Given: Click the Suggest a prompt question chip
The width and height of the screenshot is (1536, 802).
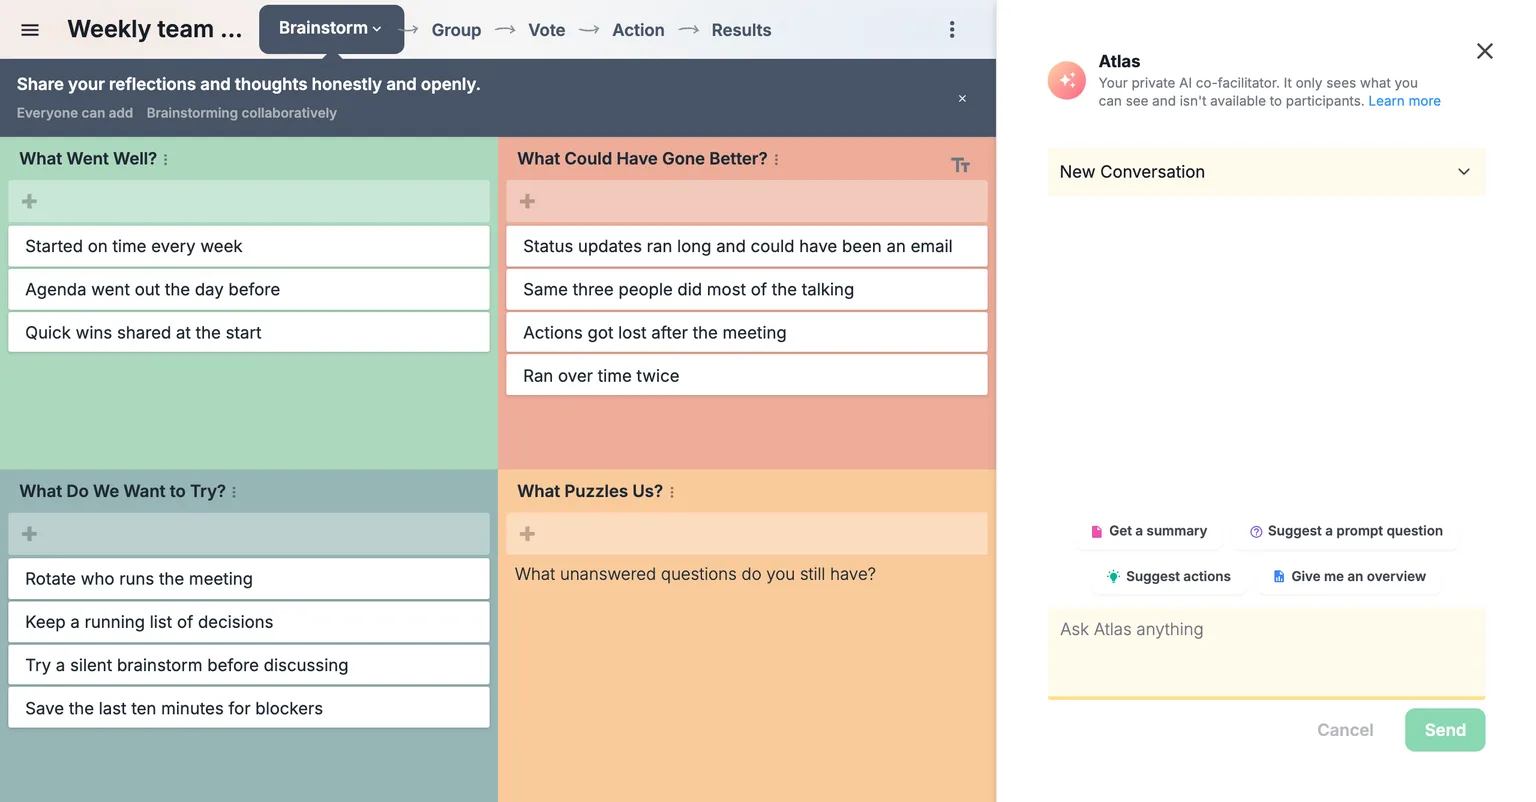Looking at the screenshot, I should pyautogui.click(x=1346, y=531).
